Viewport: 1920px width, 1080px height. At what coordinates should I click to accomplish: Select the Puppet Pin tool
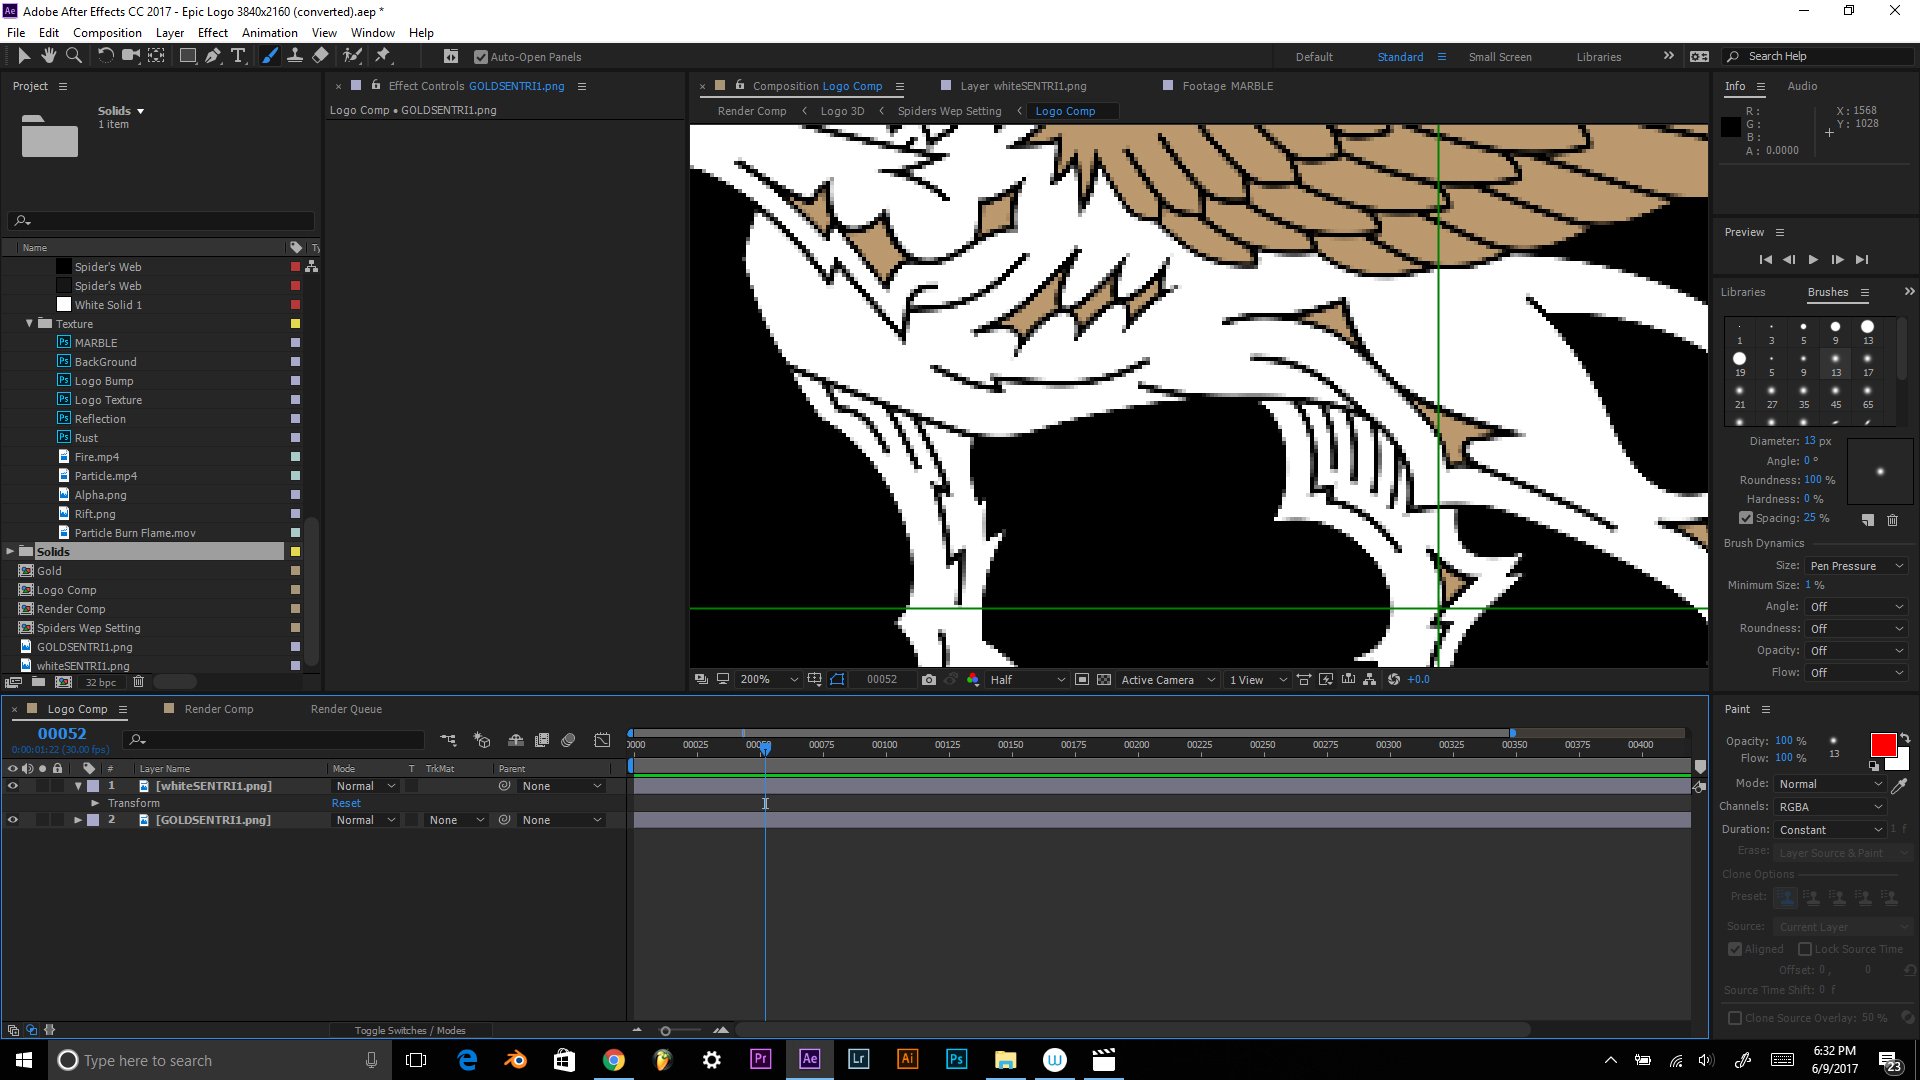point(383,56)
